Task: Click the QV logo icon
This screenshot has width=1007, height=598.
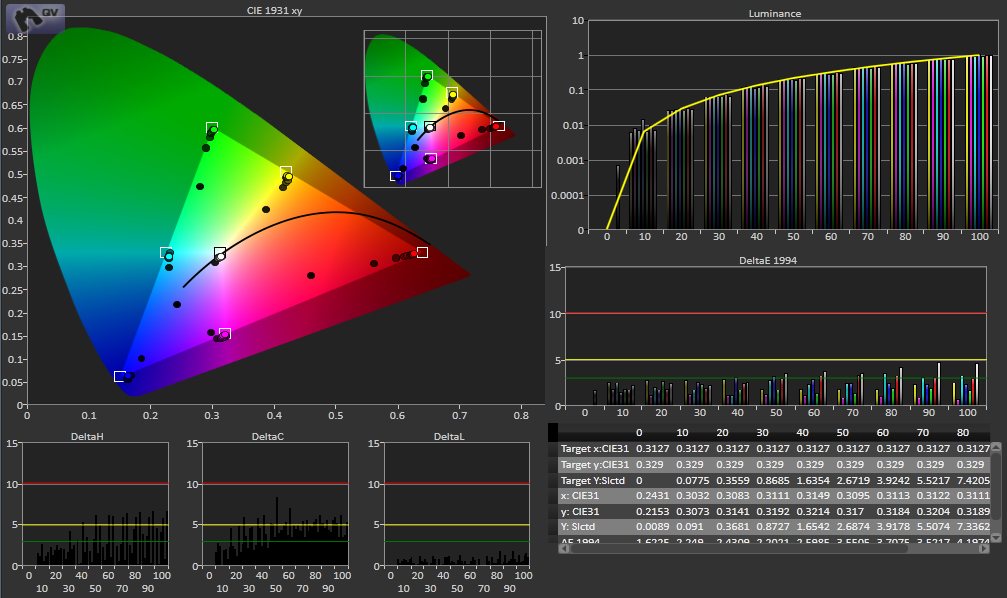Action: coord(35,19)
